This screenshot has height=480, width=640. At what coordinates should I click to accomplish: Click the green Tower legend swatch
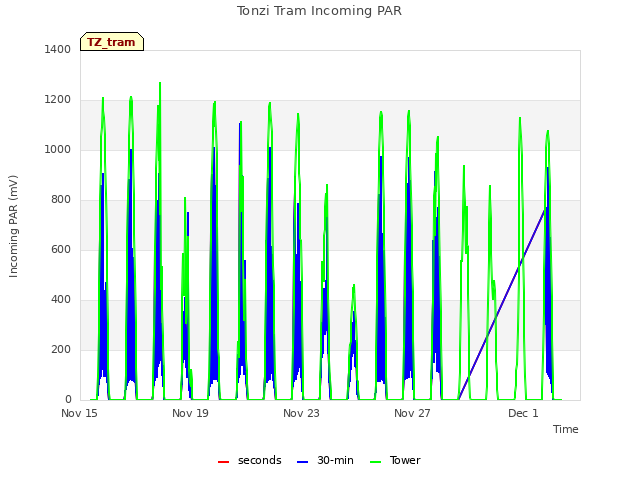pyautogui.click(x=376, y=462)
